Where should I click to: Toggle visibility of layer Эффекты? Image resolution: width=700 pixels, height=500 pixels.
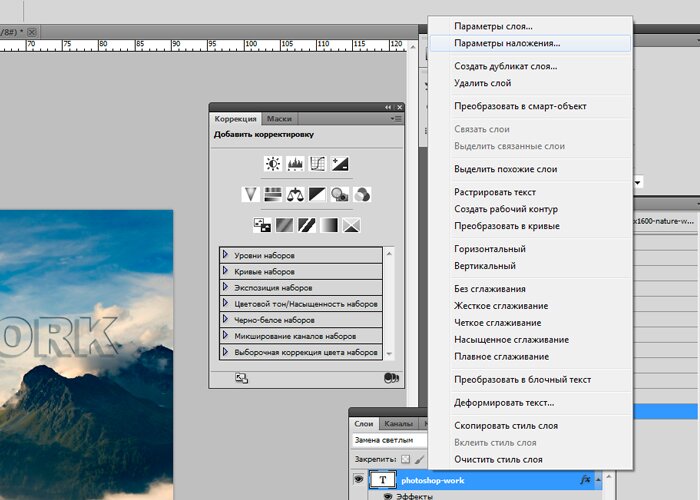click(387, 495)
